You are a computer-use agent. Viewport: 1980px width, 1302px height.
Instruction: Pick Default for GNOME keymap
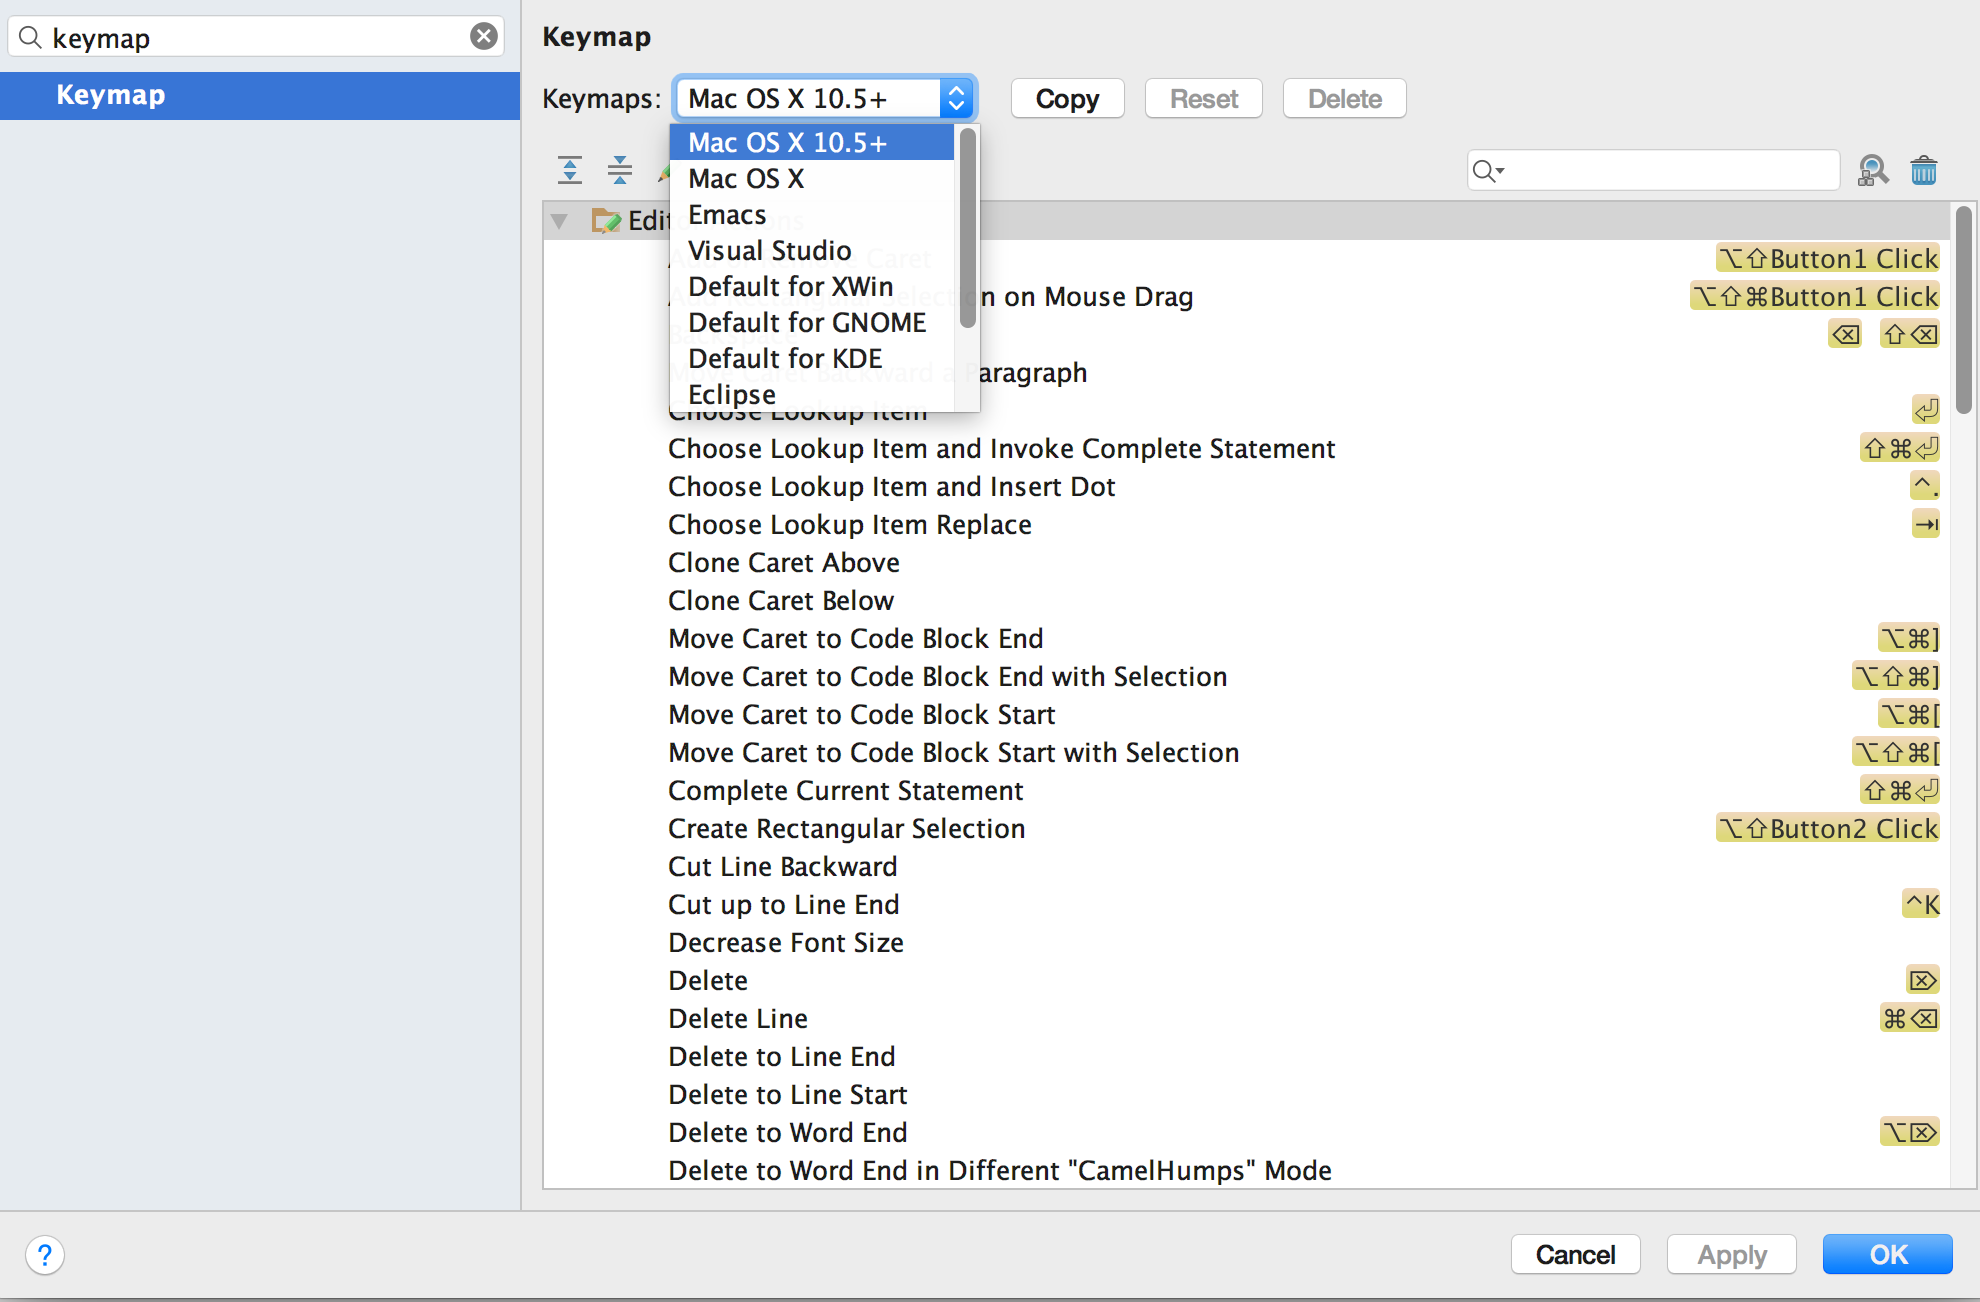[x=807, y=323]
